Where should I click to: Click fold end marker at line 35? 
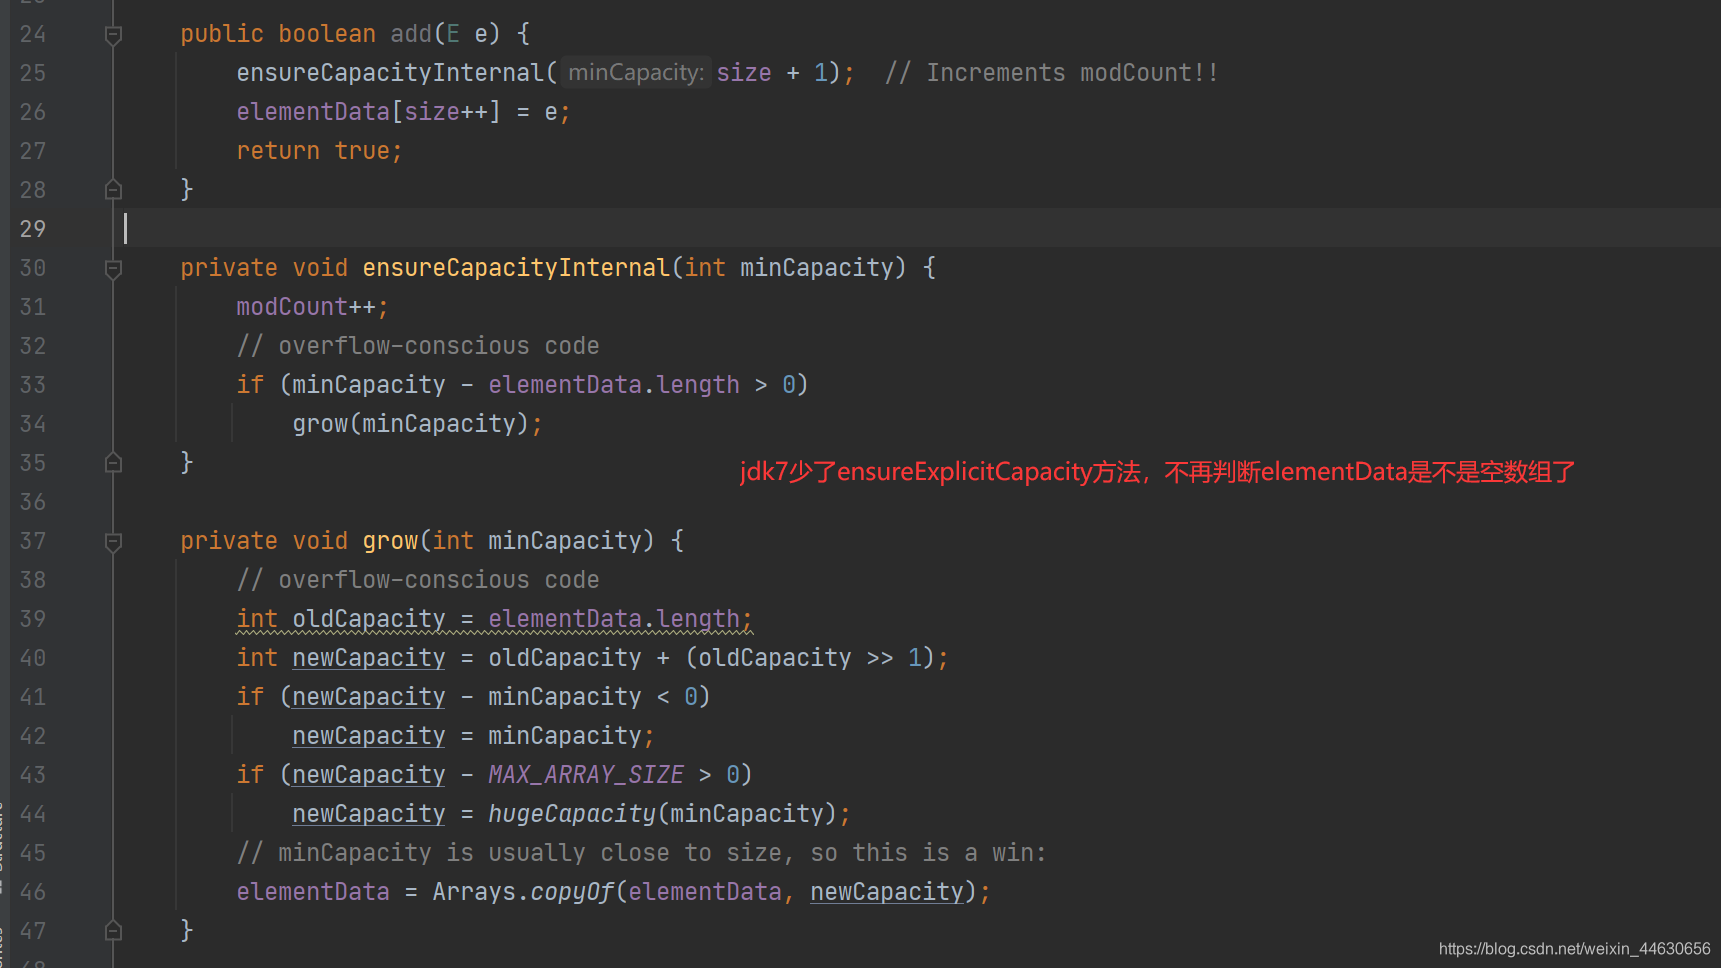point(113,462)
